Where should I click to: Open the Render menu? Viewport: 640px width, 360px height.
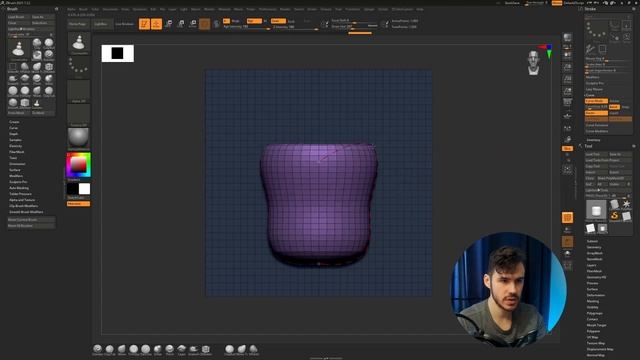285,9
